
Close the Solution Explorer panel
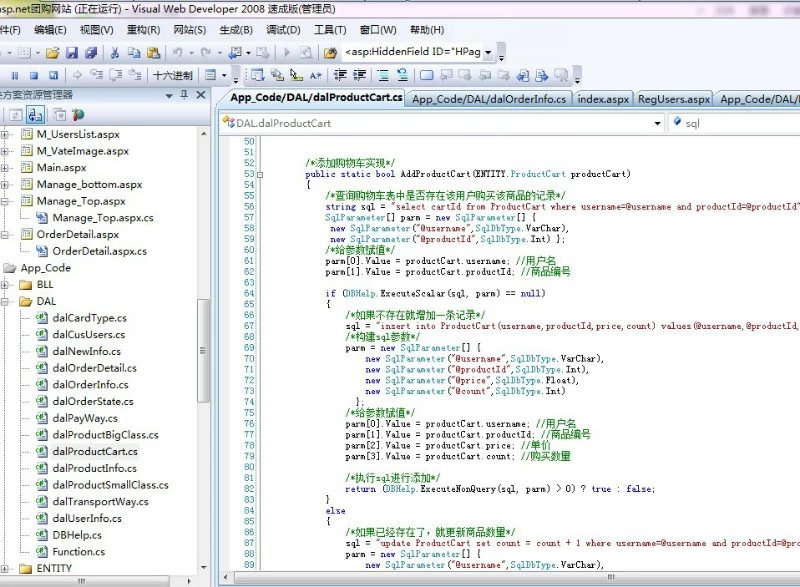[x=201, y=95]
